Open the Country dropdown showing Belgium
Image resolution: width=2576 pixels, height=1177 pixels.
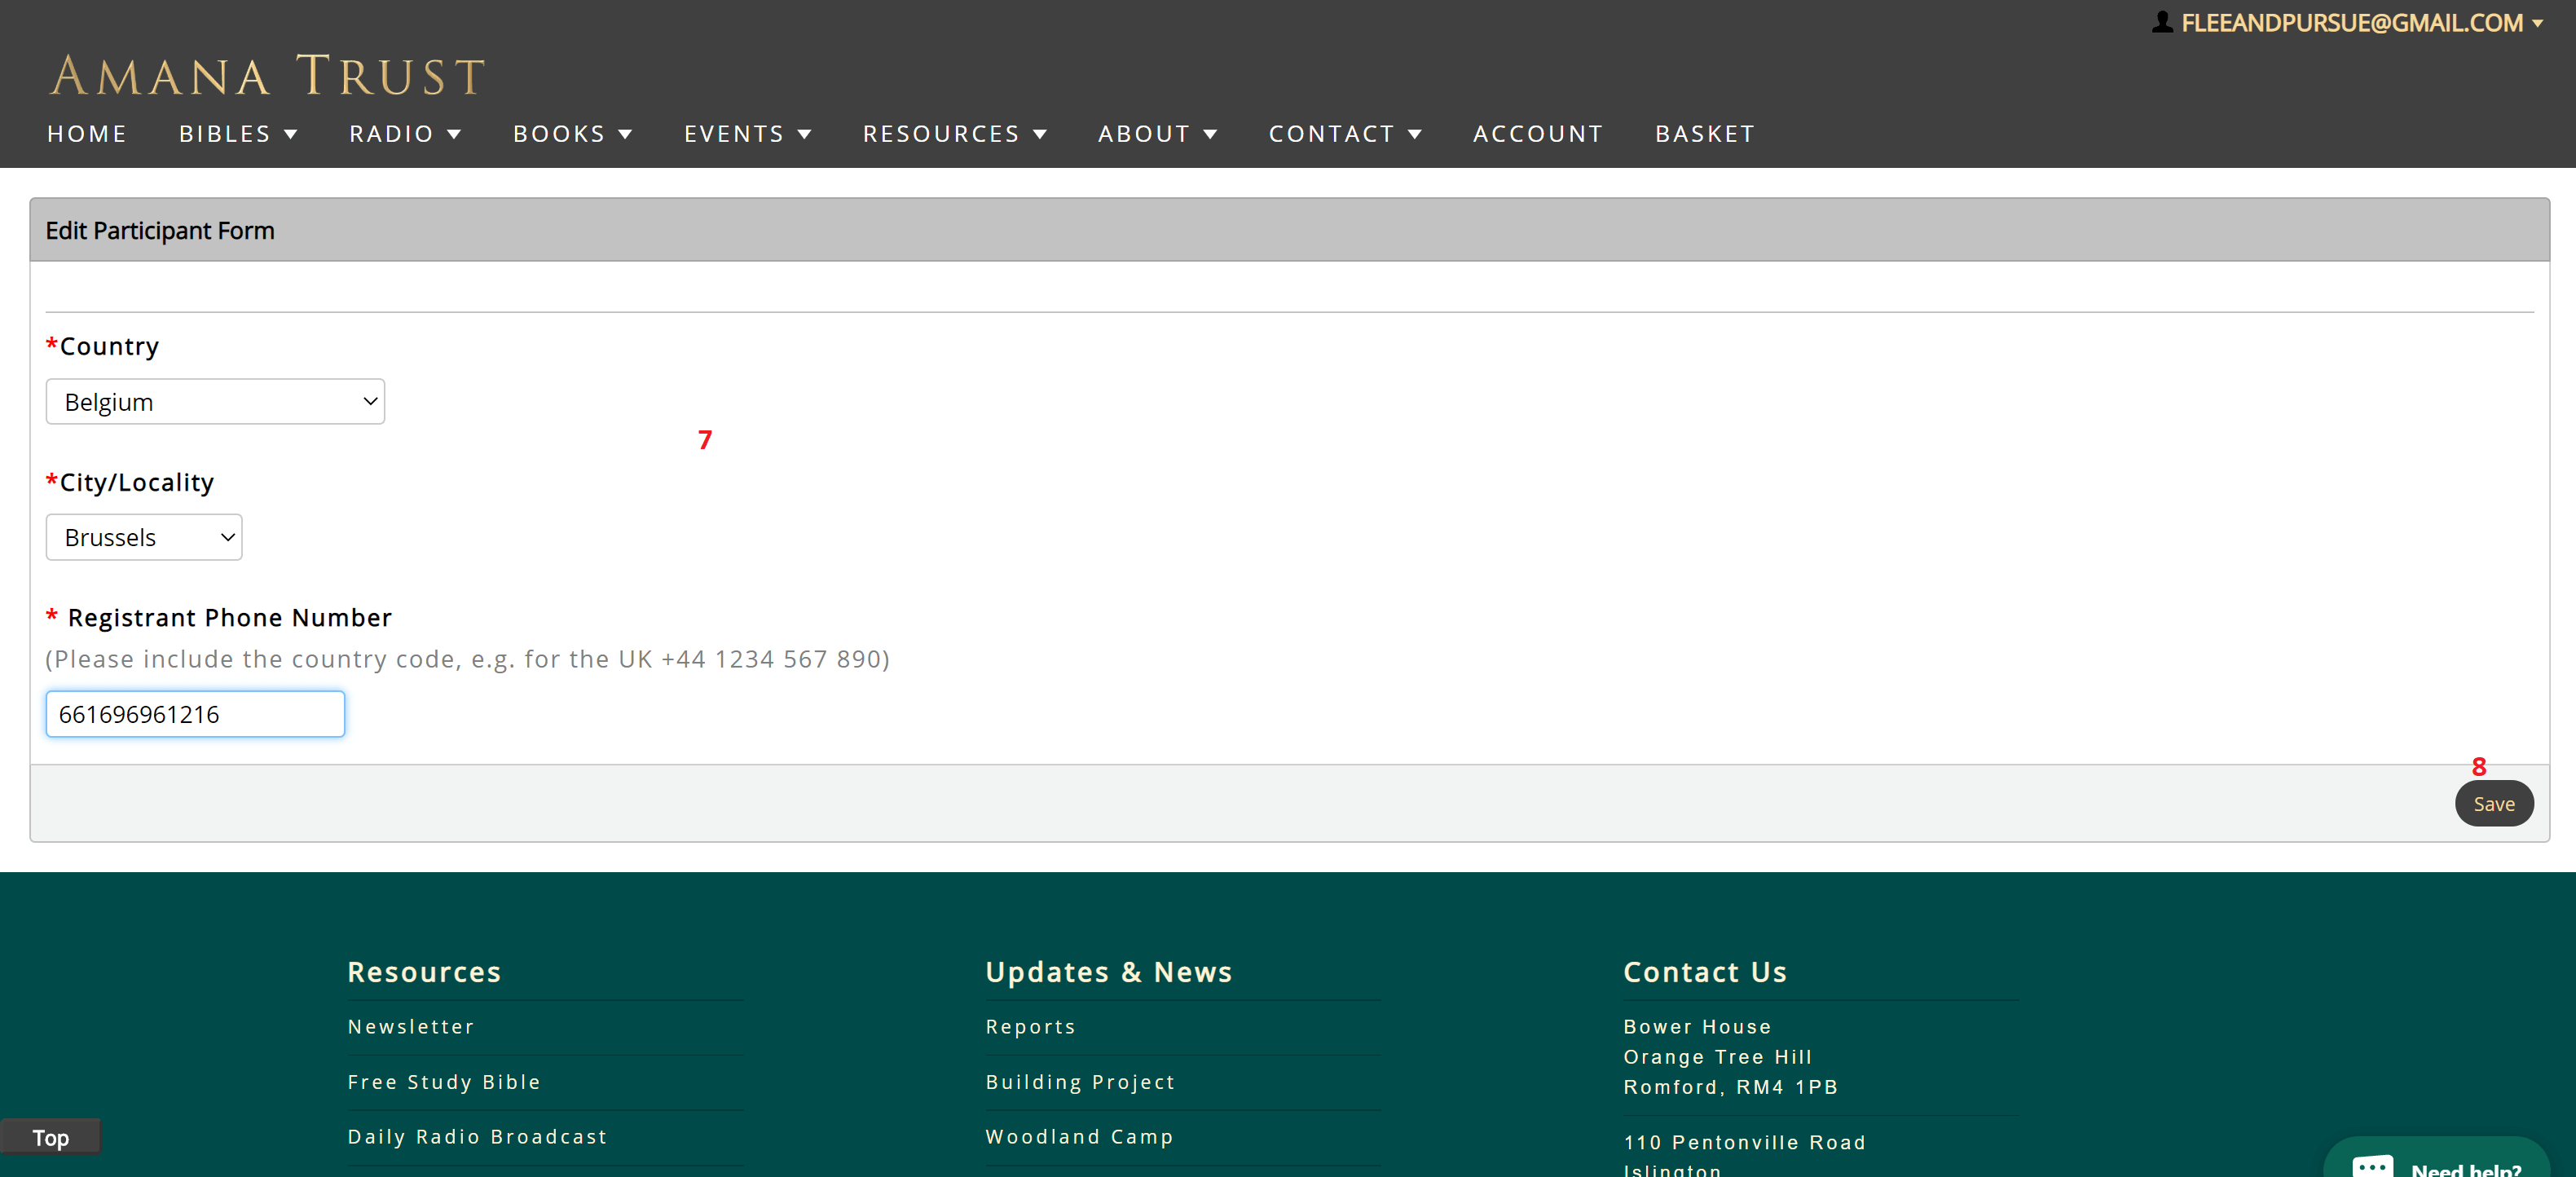(214, 401)
